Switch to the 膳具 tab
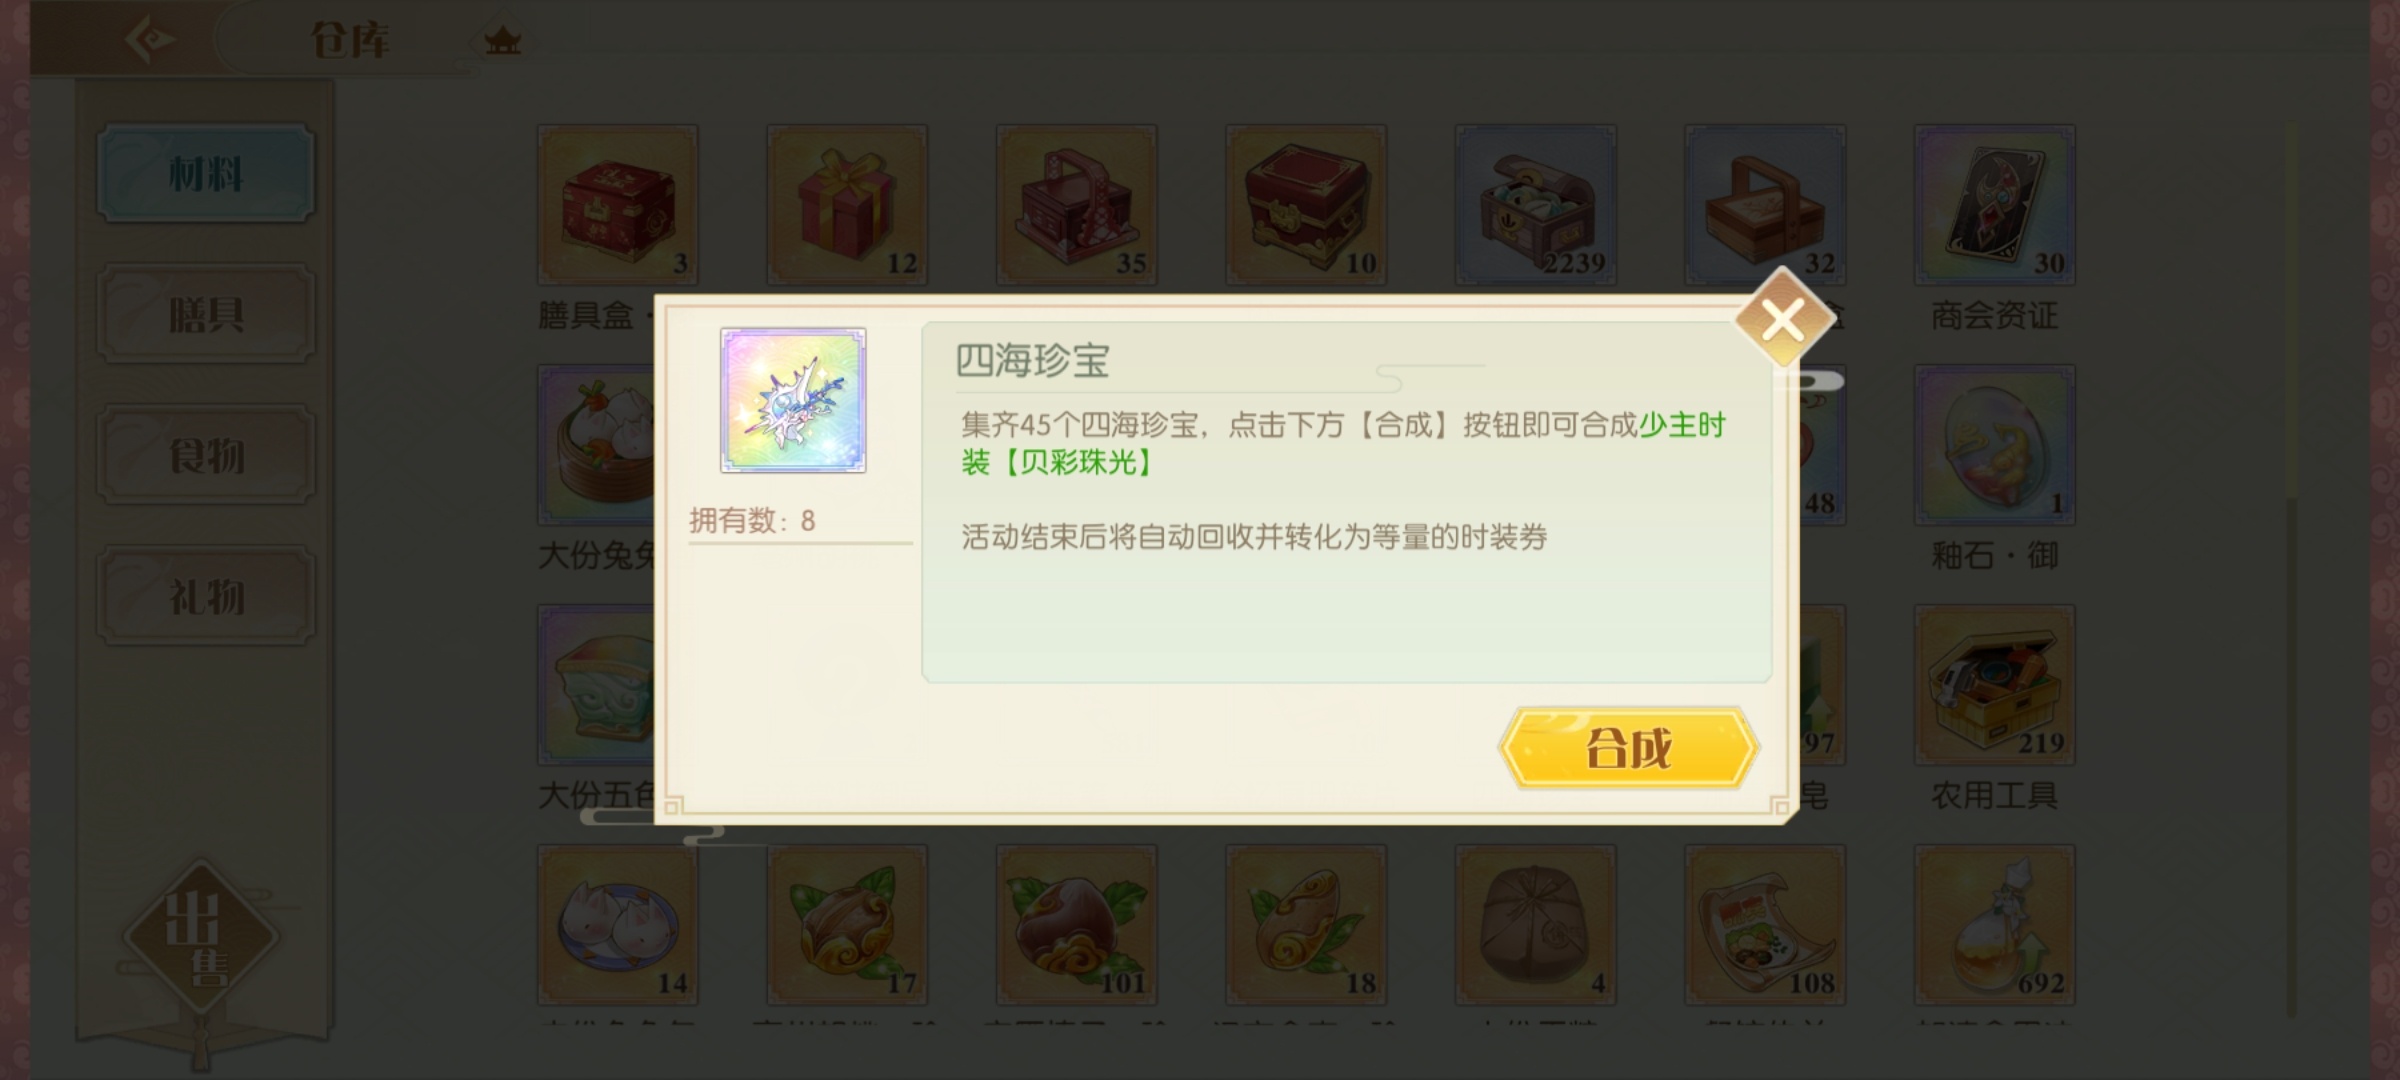2400x1080 pixels. [x=206, y=314]
